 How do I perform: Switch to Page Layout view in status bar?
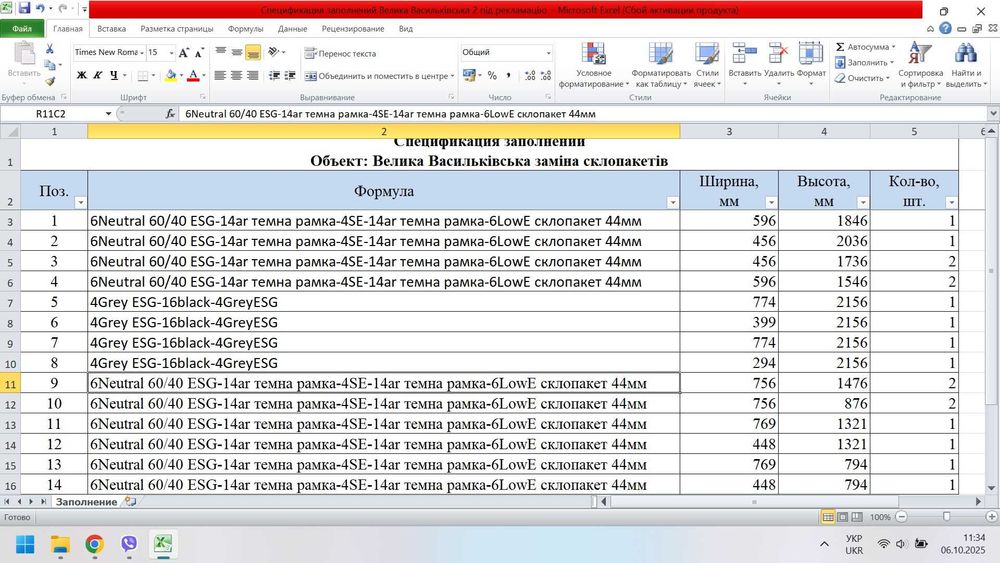842,517
